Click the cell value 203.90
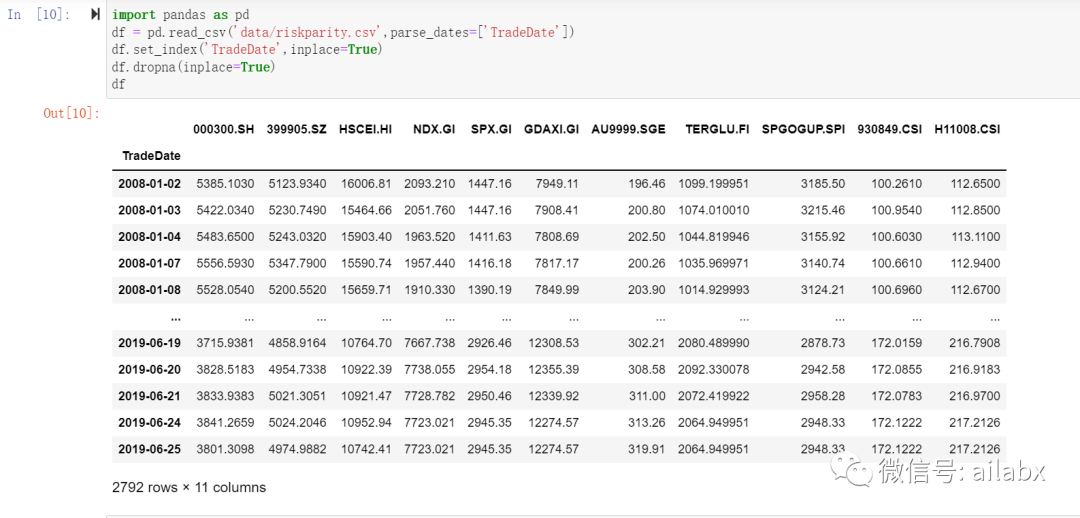The height and width of the screenshot is (518, 1080). point(647,289)
